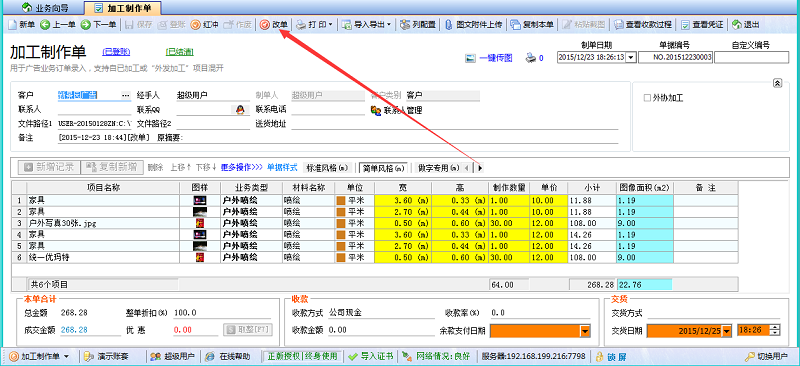
Task: Click 图文附件上传 attachment upload
Action: 473,25
